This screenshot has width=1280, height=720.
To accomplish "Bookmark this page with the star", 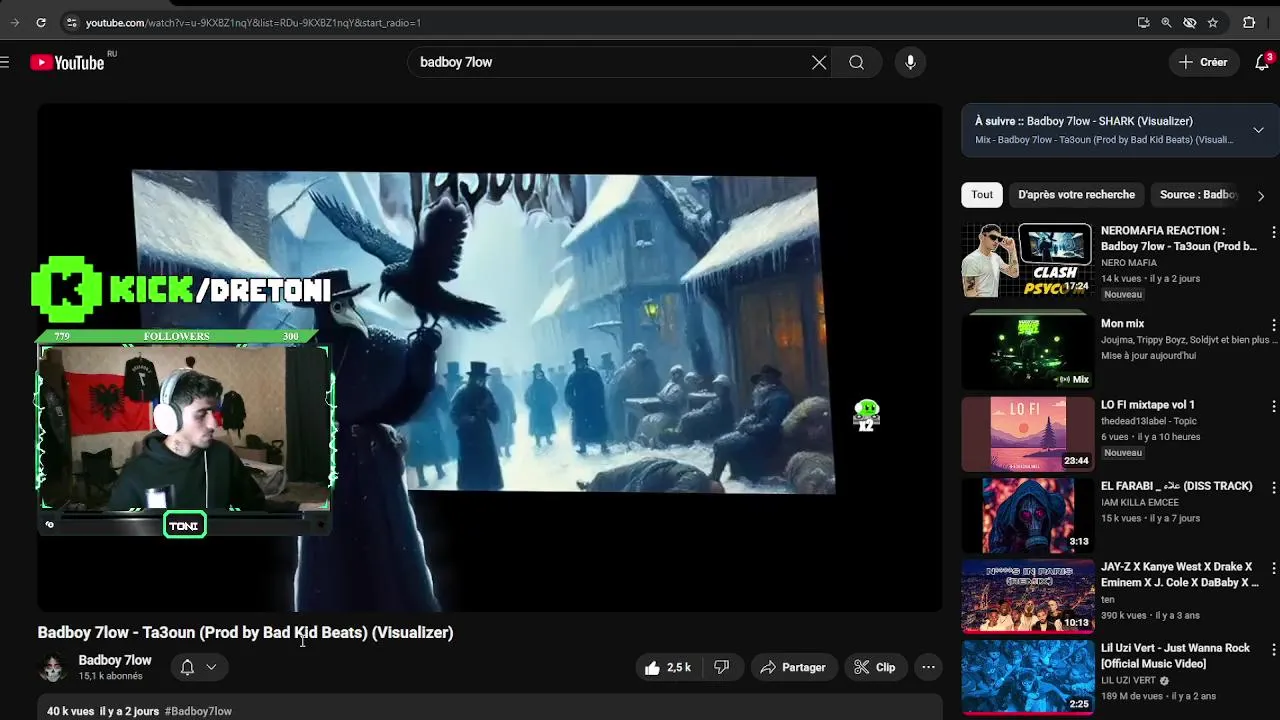I will point(1213,22).
